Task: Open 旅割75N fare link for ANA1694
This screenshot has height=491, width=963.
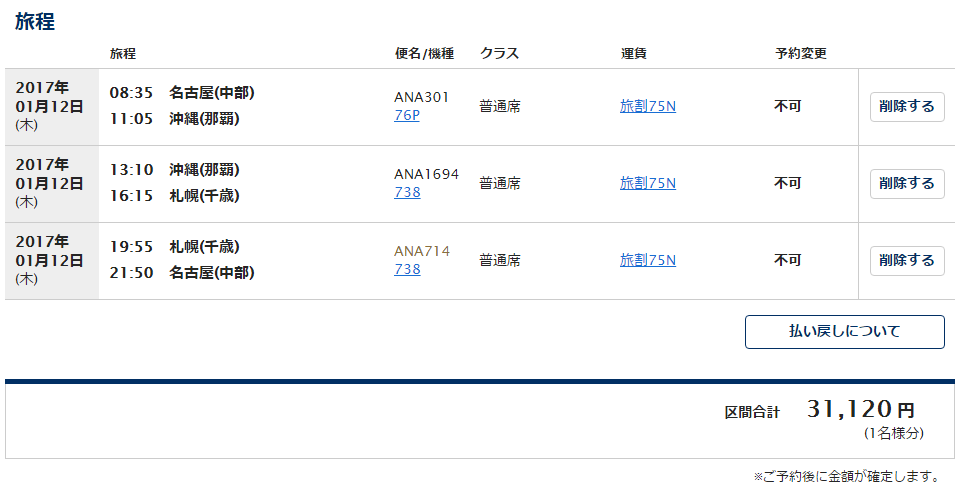Action: tap(648, 183)
